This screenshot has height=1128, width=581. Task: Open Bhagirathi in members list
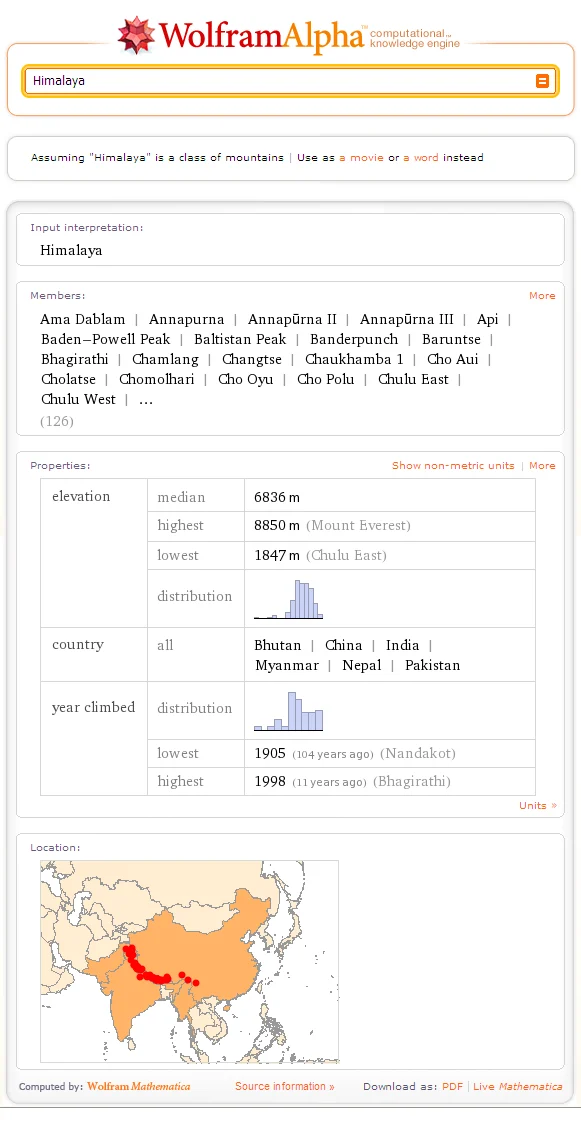[75, 359]
